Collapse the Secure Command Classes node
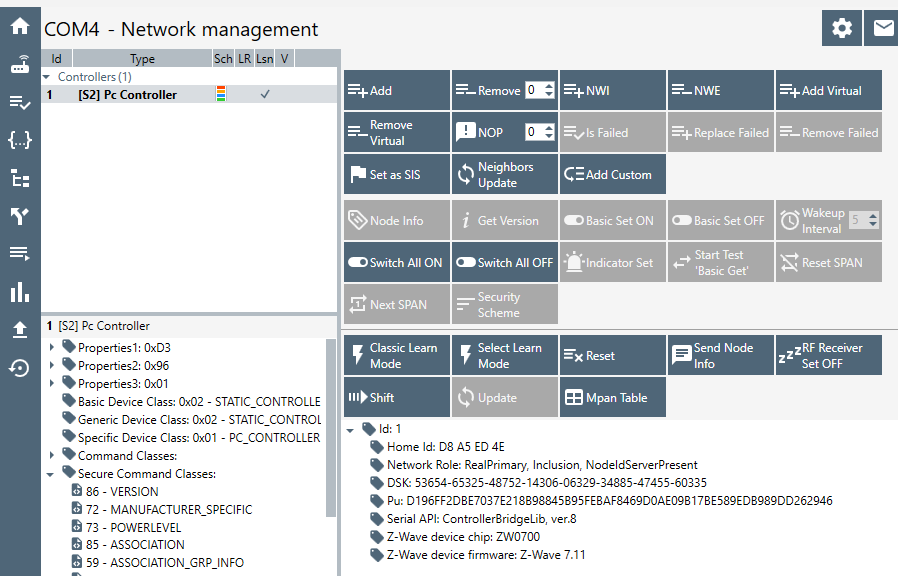The image size is (898, 576). (52, 473)
